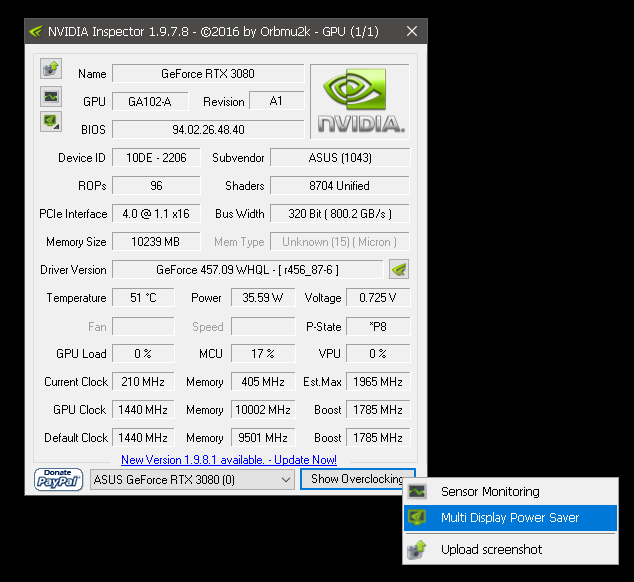Click the upload screenshot camera icon beside Name

(x=51, y=68)
